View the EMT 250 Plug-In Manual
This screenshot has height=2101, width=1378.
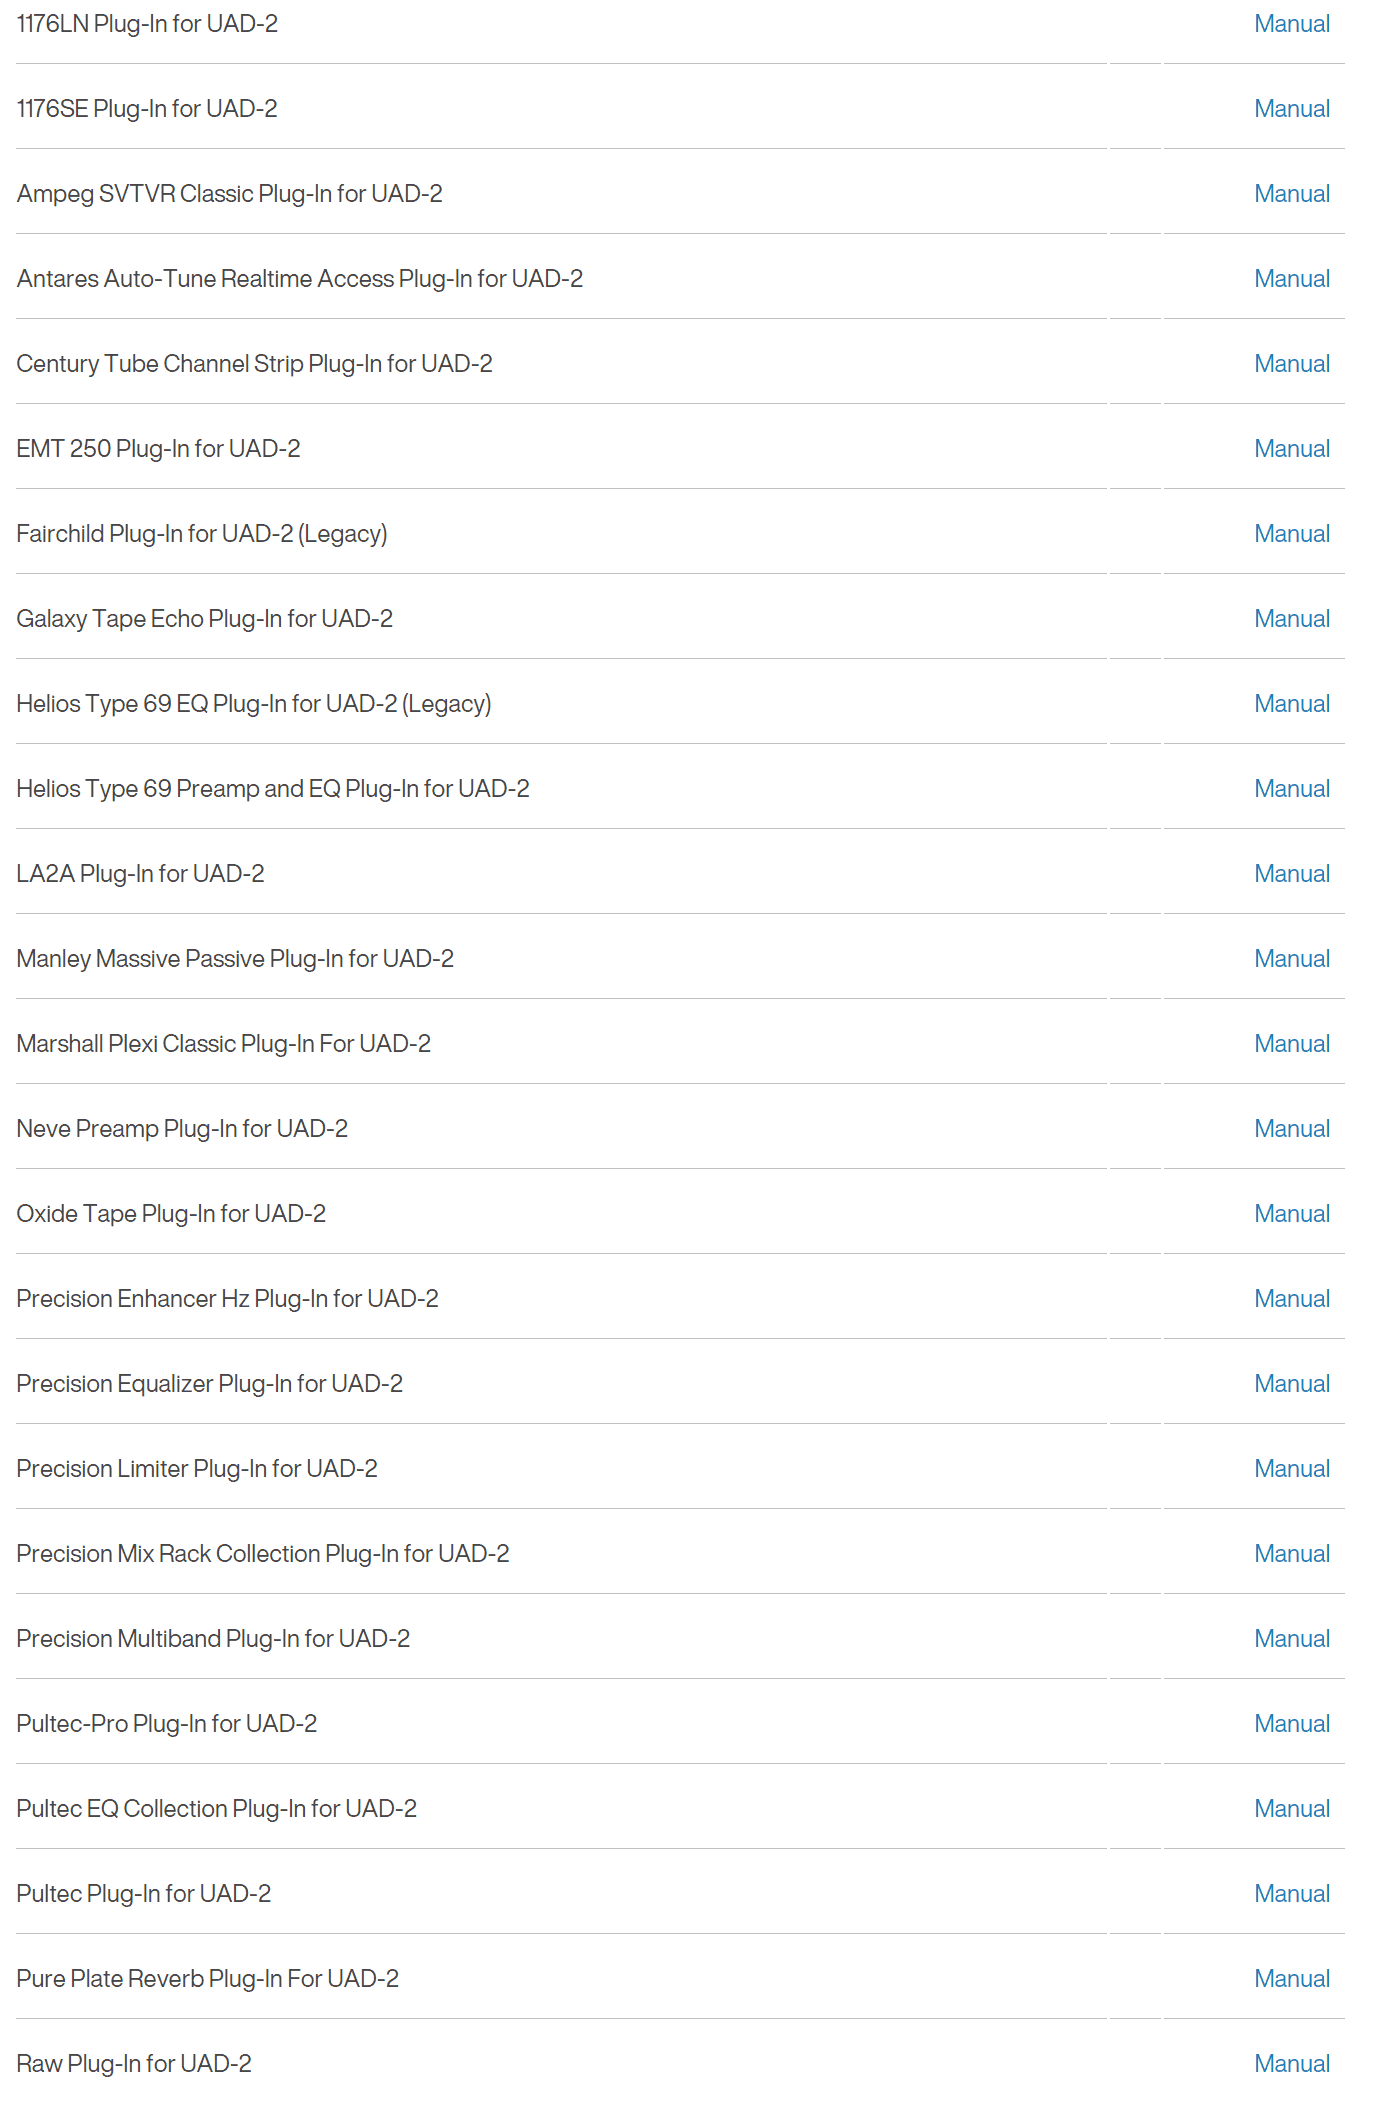pyautogui.click(x=1292, y=449)
